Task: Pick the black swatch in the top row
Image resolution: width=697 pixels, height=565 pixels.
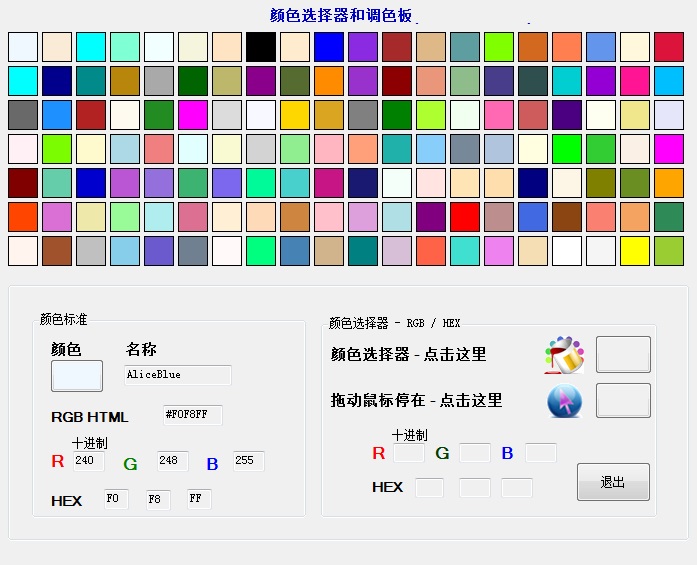Action: (261, 47)
